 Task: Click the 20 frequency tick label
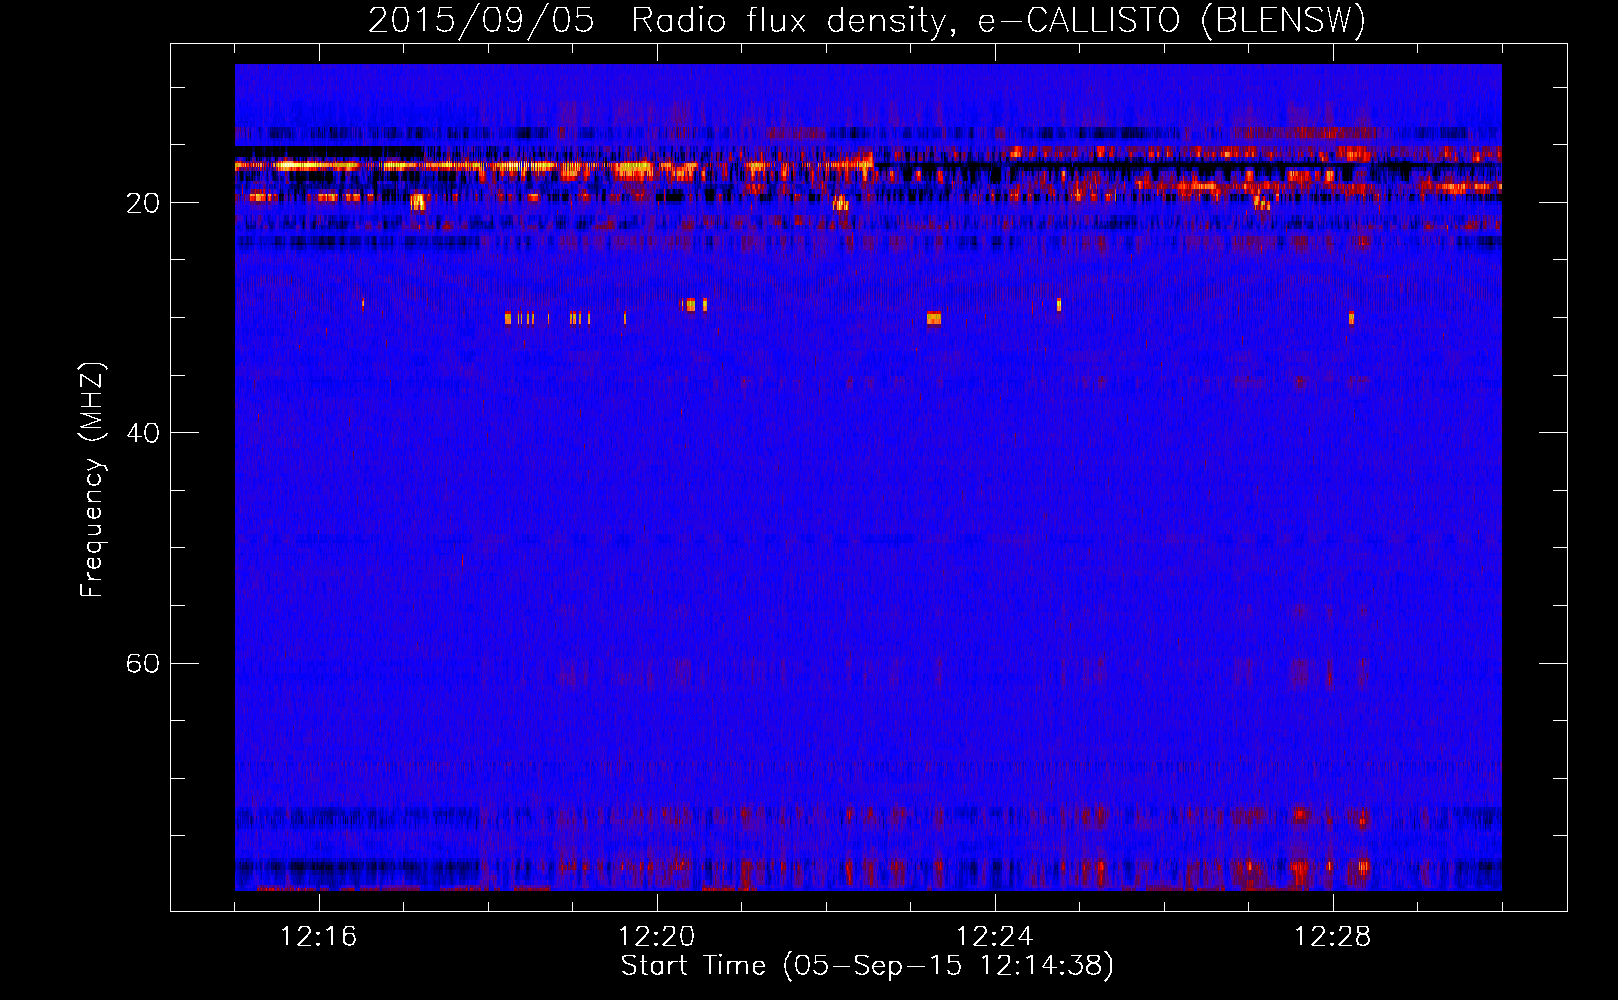click(142, 203)
